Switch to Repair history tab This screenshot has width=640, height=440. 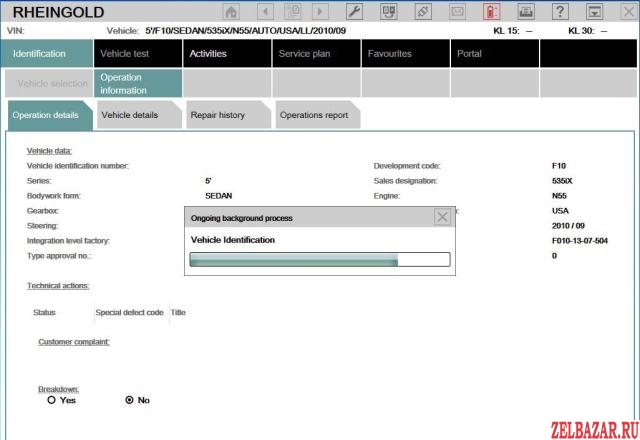pos(228,115)
